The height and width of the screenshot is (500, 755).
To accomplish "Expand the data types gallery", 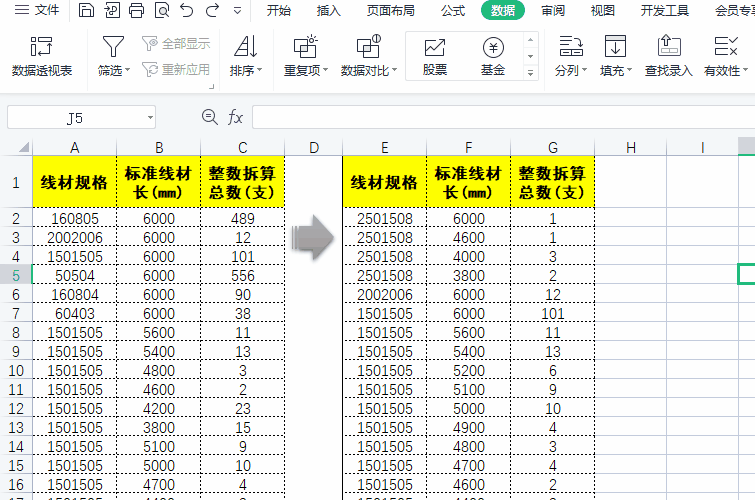I will tap(530, 73).
